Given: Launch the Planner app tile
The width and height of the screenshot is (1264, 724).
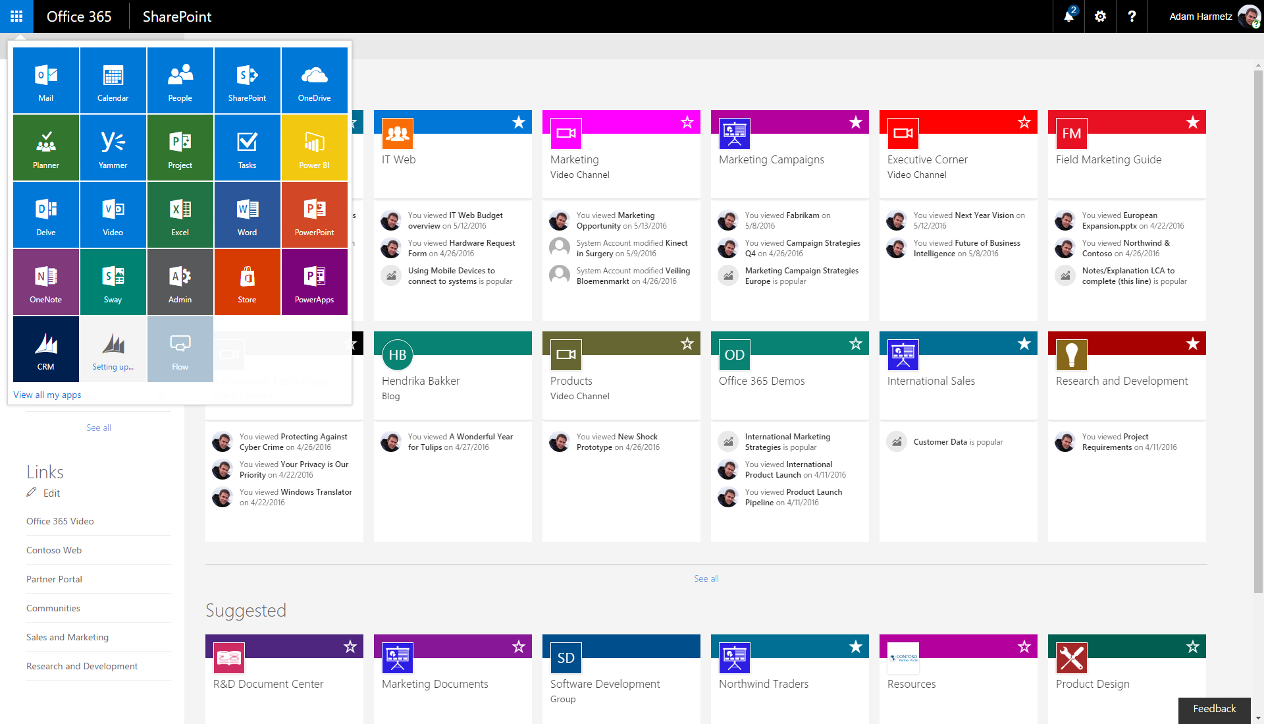Looking at the screenshot, I should (46, 147).
